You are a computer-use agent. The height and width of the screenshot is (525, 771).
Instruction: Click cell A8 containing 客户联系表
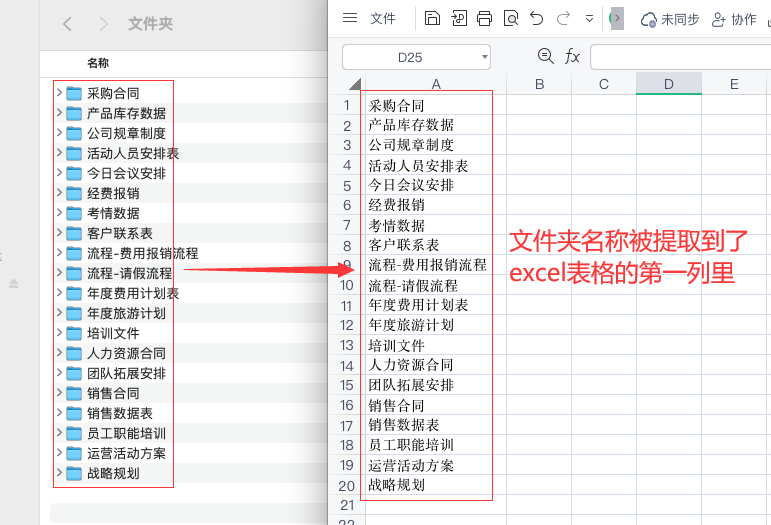click(x=436, y=245)
